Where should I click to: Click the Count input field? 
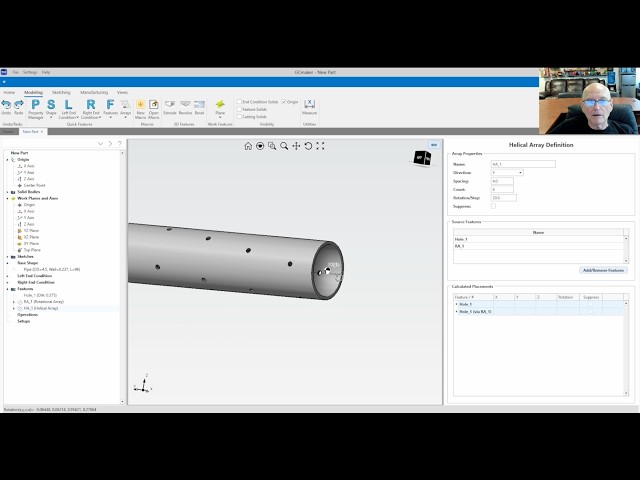pyautogui.click(x=502, y=189)
